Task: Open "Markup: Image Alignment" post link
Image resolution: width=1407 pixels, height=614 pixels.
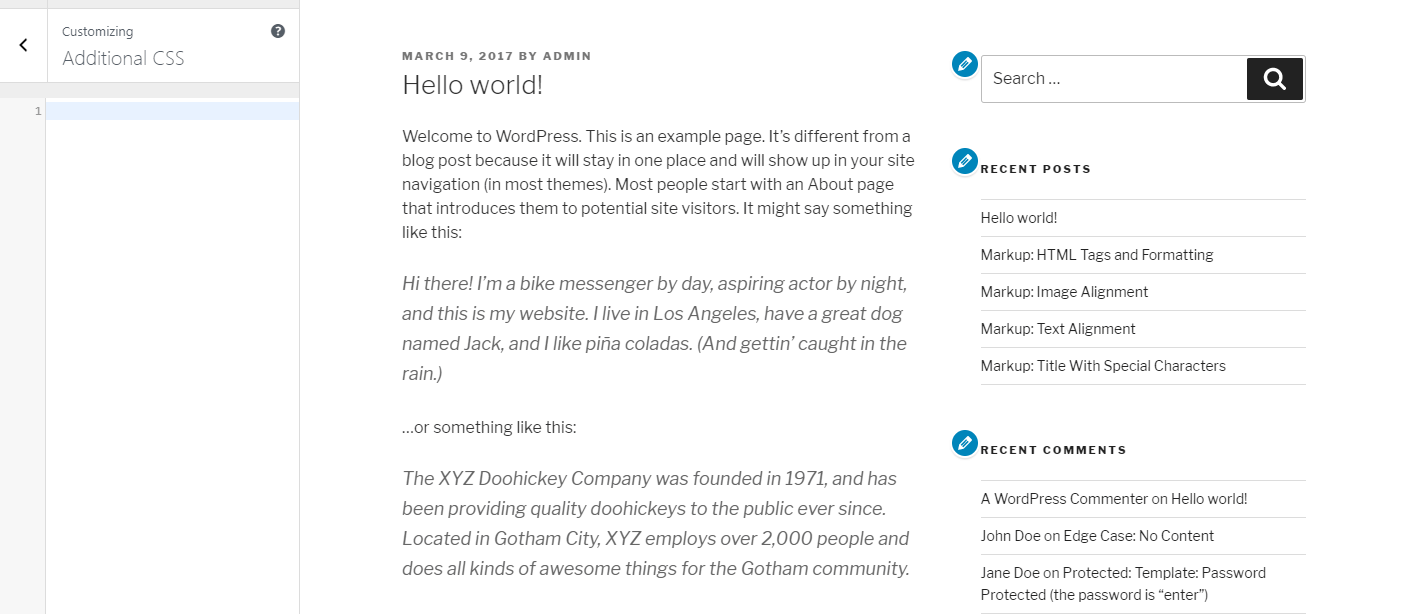Action: click(x=1063, y=291)
